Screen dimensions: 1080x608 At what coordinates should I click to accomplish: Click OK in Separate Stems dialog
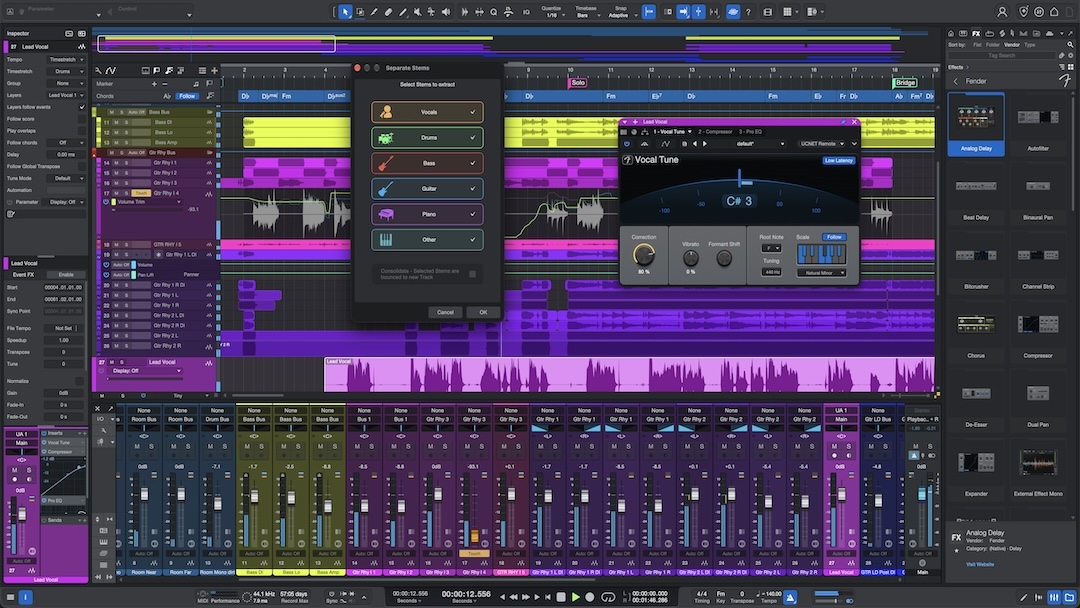(483, 312)
